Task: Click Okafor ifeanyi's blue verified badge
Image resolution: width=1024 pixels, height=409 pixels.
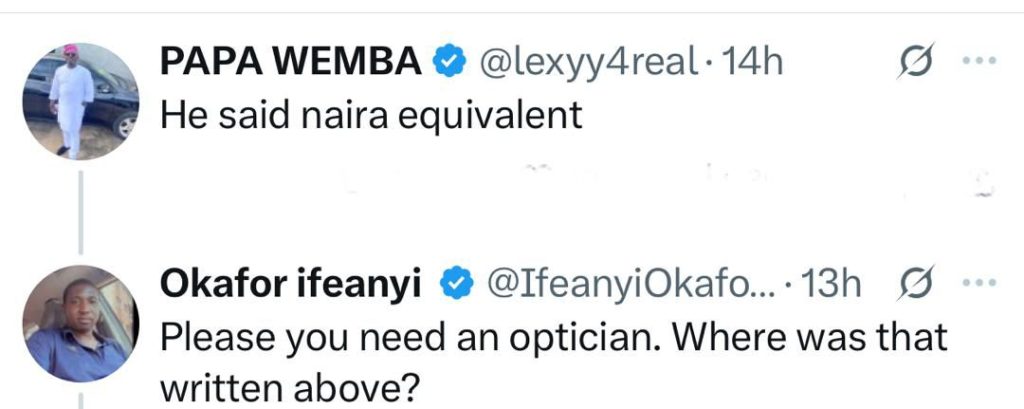Action: click(458, 286)
